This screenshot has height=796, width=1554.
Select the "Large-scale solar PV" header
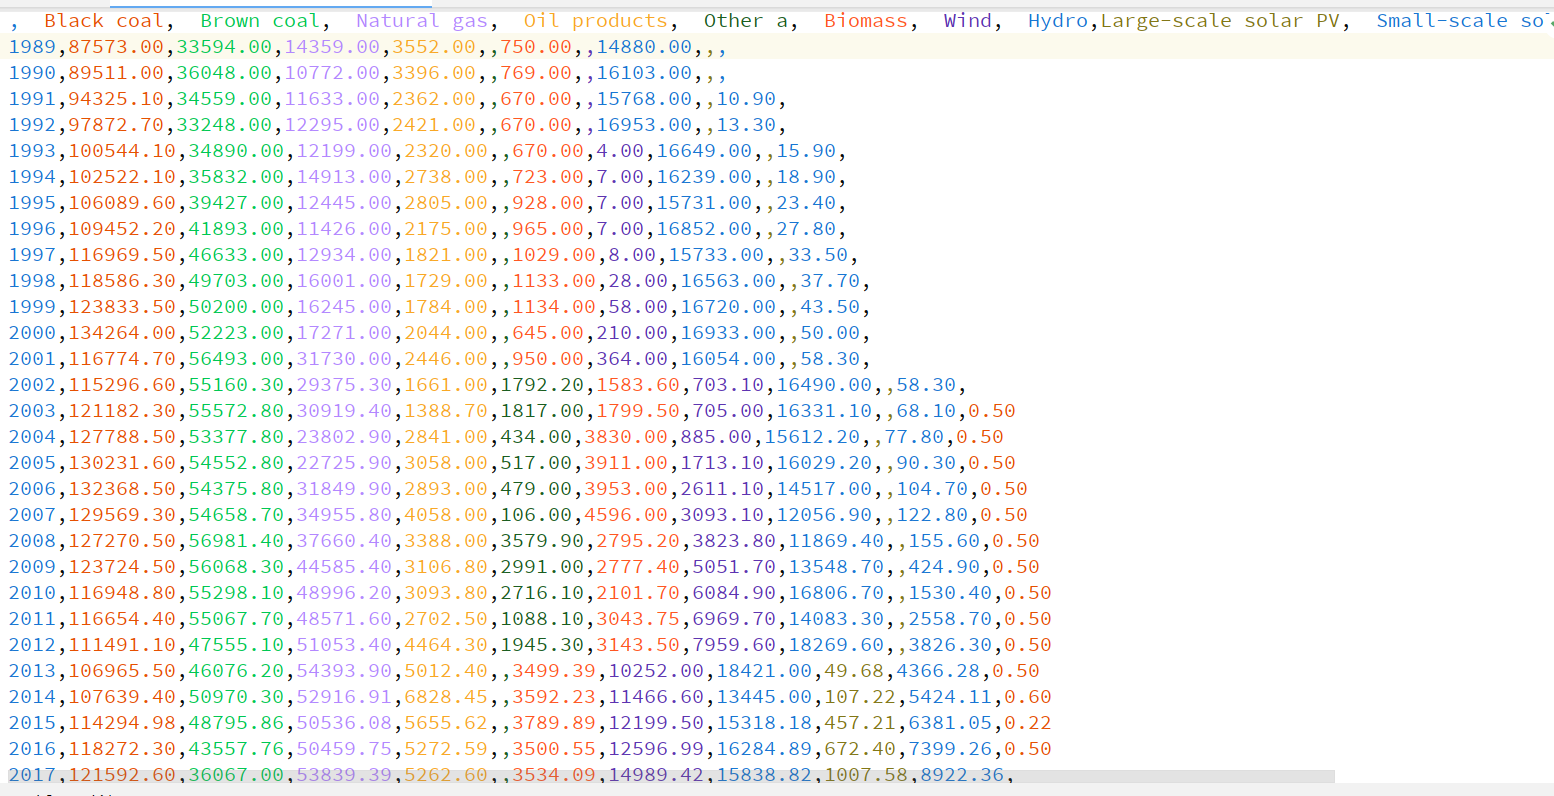(1220, 21)
